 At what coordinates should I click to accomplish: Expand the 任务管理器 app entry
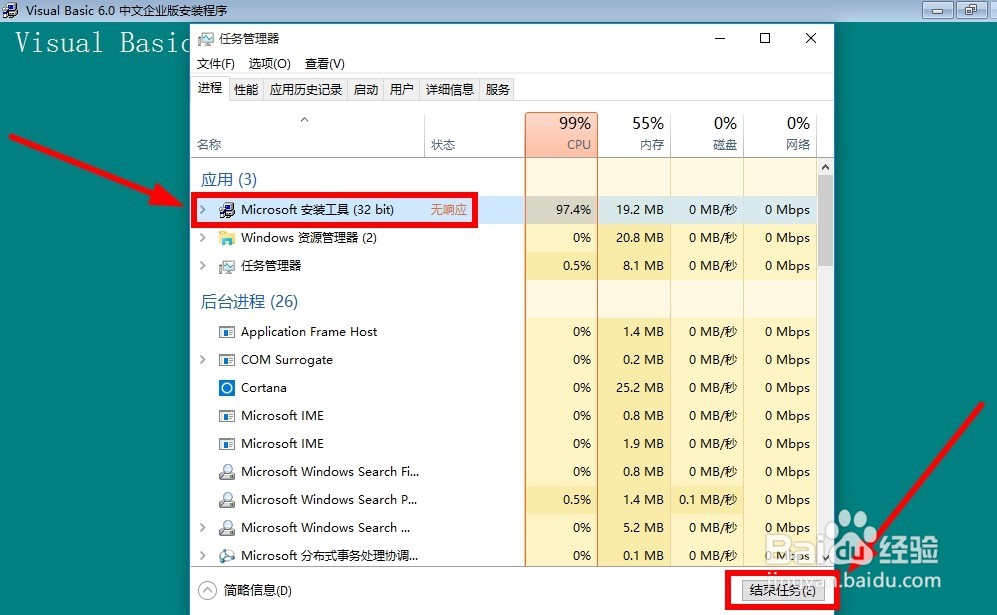(x=203, y=265)
